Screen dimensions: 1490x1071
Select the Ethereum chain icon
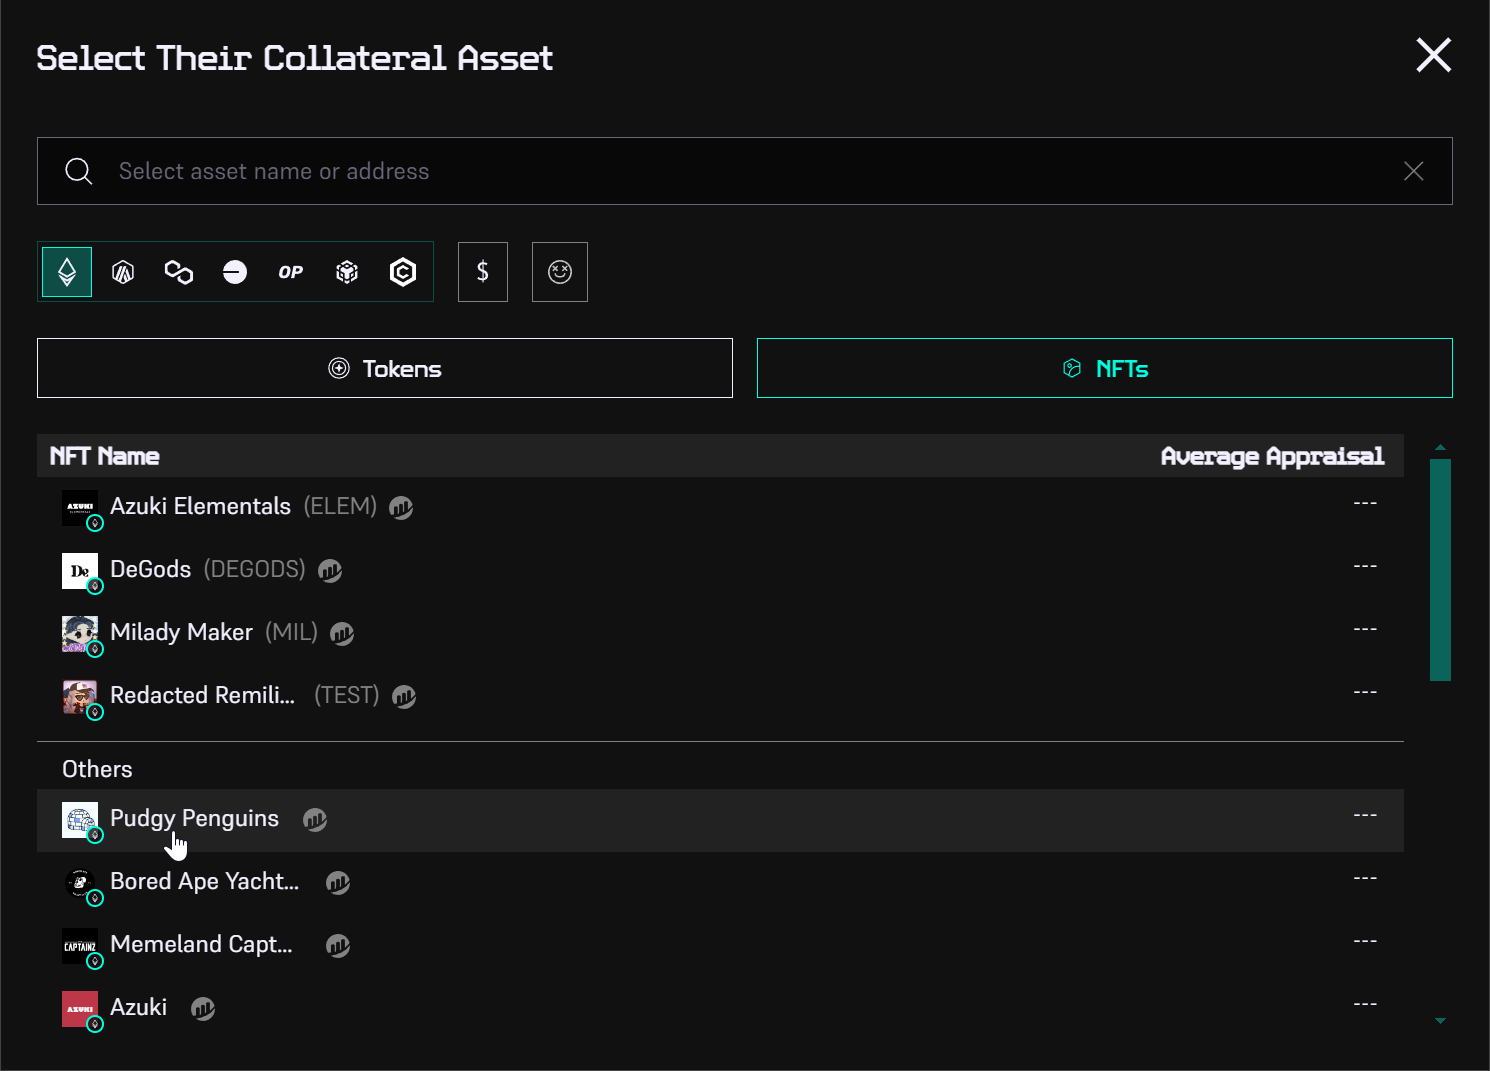point(67,272)
